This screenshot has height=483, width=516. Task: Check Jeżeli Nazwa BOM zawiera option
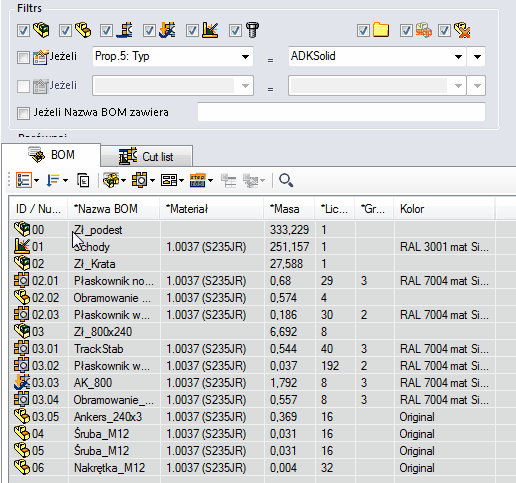click(23, 113)
